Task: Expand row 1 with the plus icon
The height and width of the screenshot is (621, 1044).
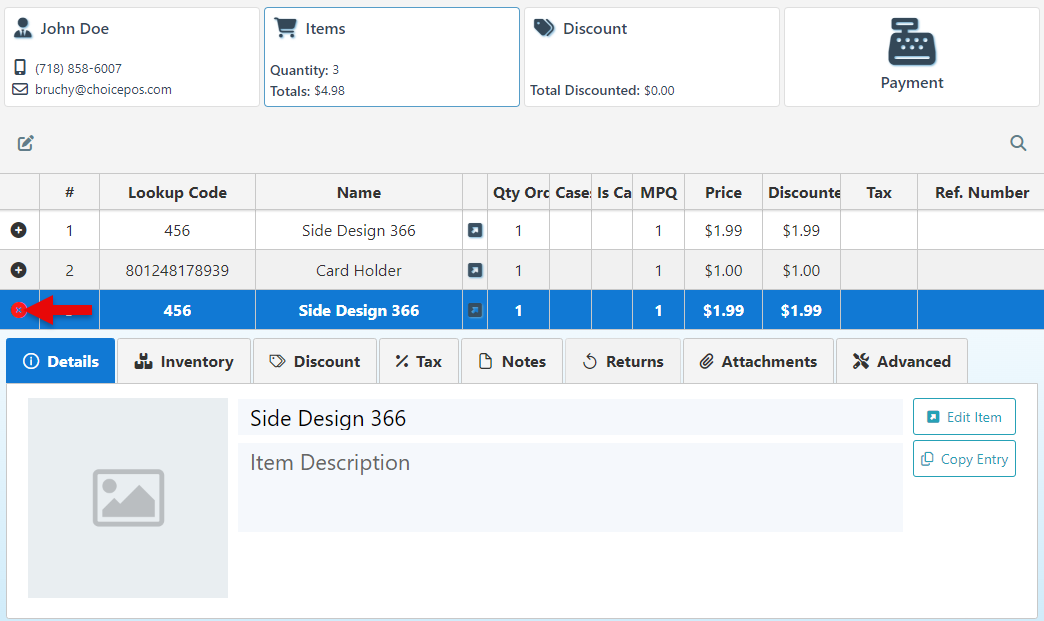Action: point(19,230)
